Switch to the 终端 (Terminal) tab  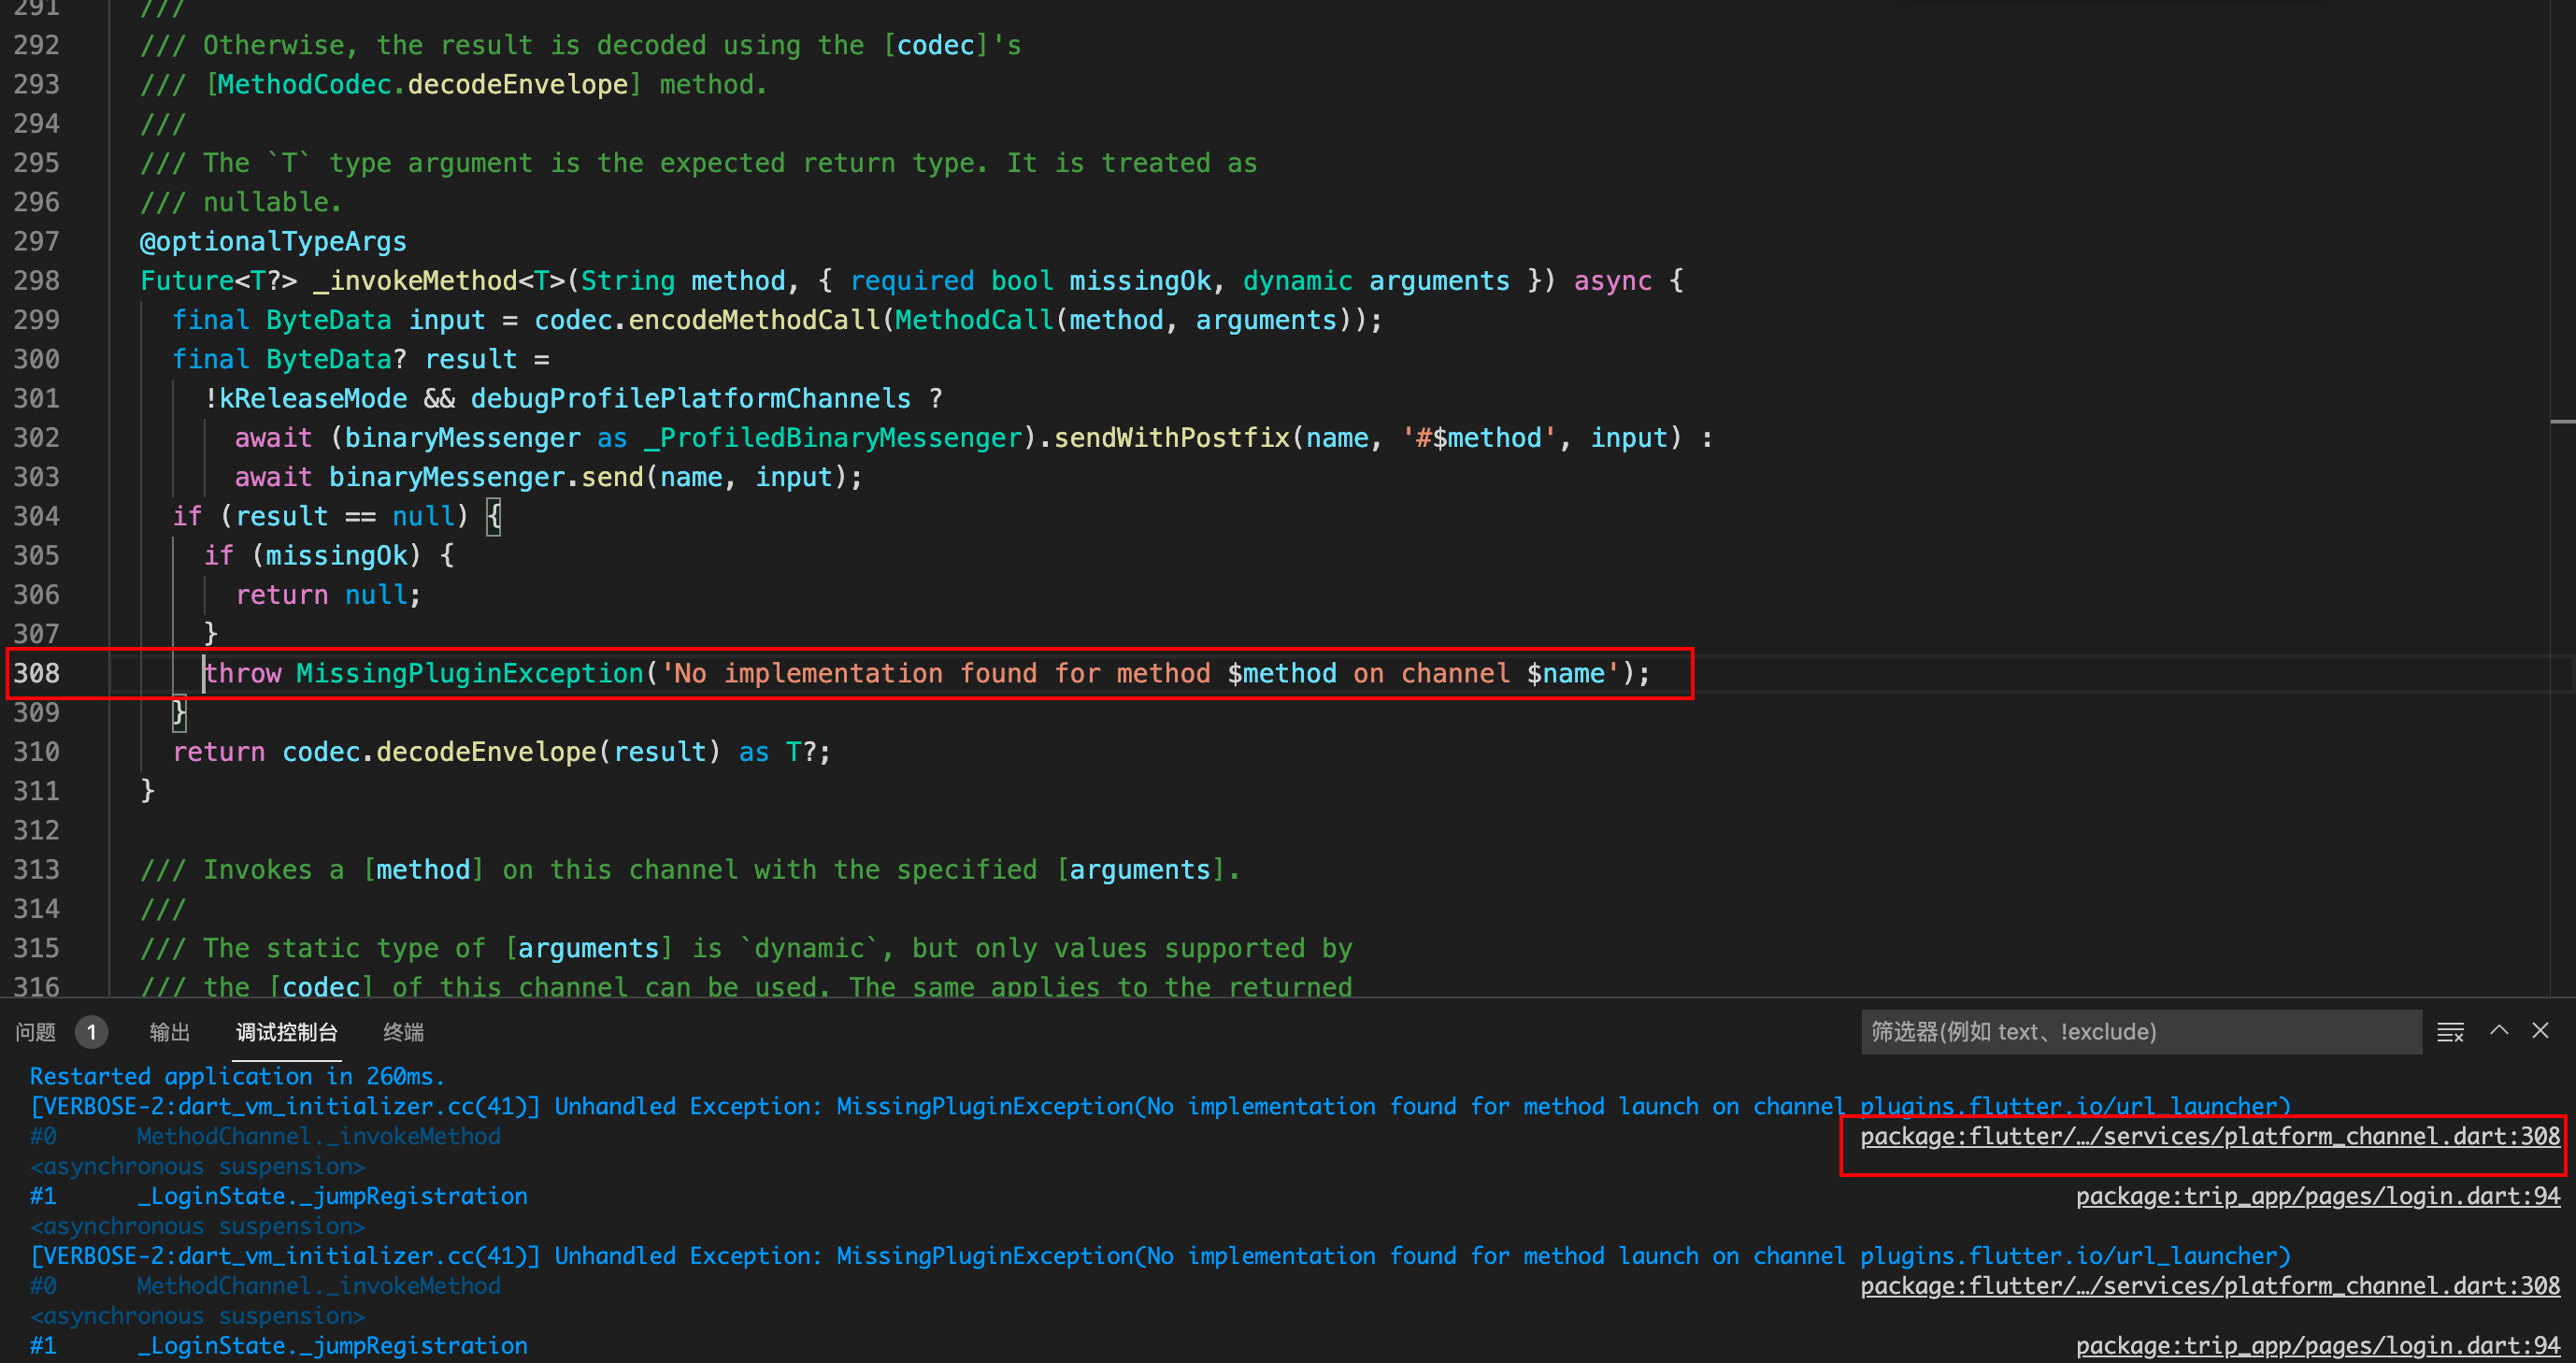click(403, 1032)
